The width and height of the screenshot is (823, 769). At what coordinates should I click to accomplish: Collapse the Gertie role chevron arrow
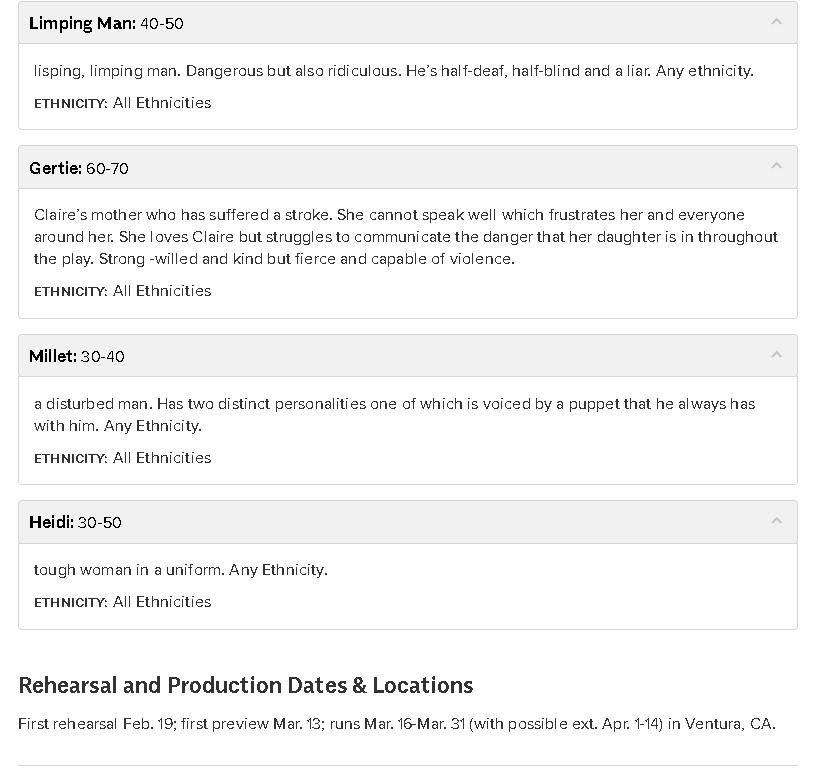click(776, 166)
